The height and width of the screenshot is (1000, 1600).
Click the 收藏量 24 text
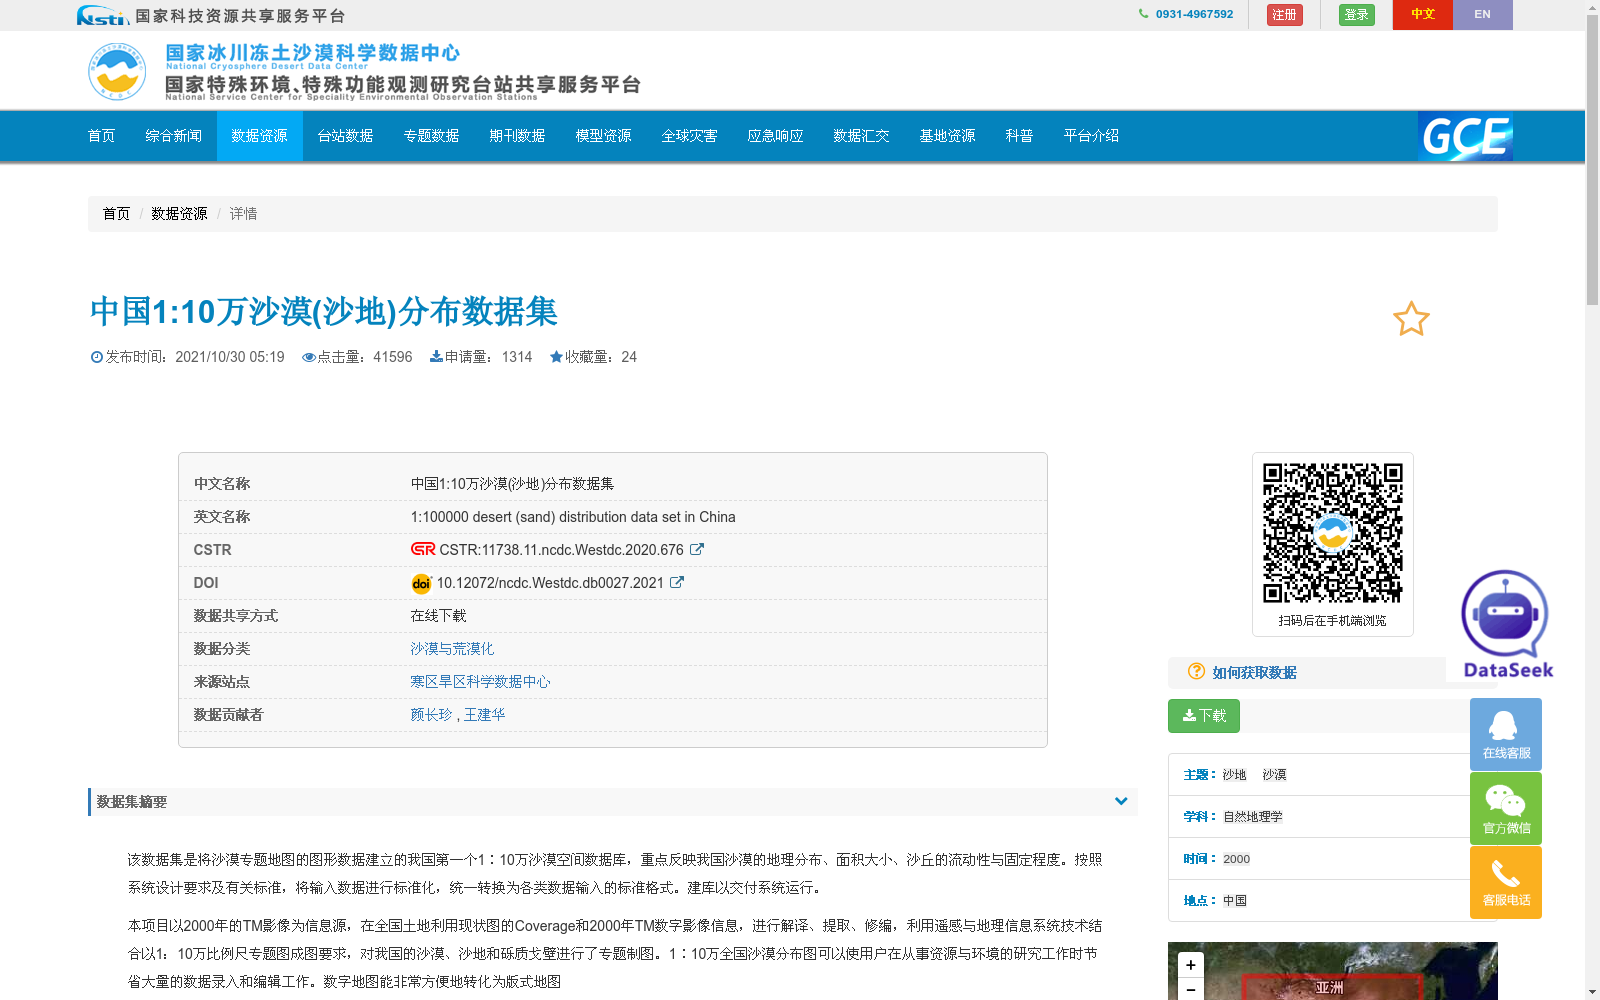(593, 357)
